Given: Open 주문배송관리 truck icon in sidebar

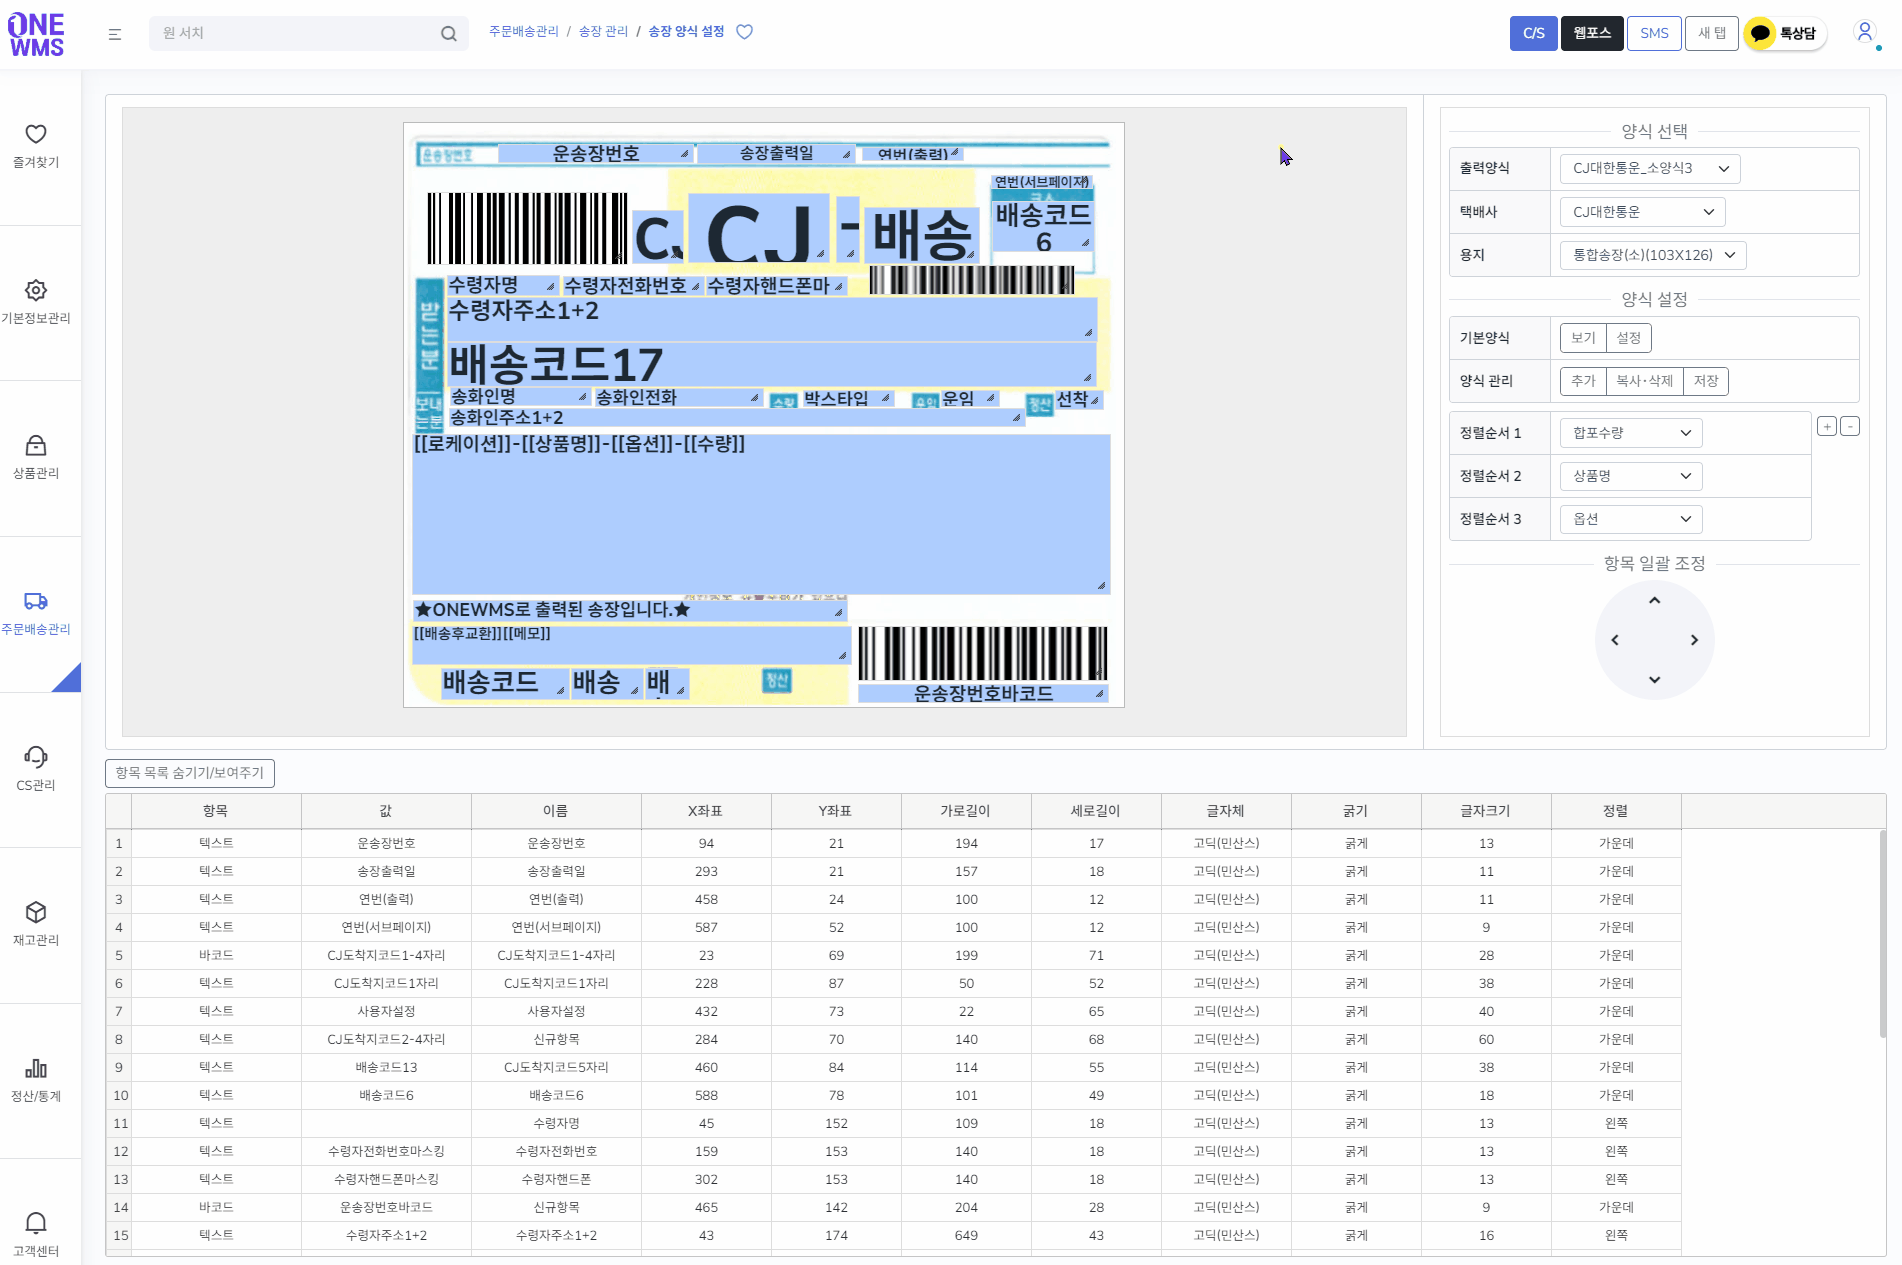Looking at the screenshot, I should click(36, 601).
